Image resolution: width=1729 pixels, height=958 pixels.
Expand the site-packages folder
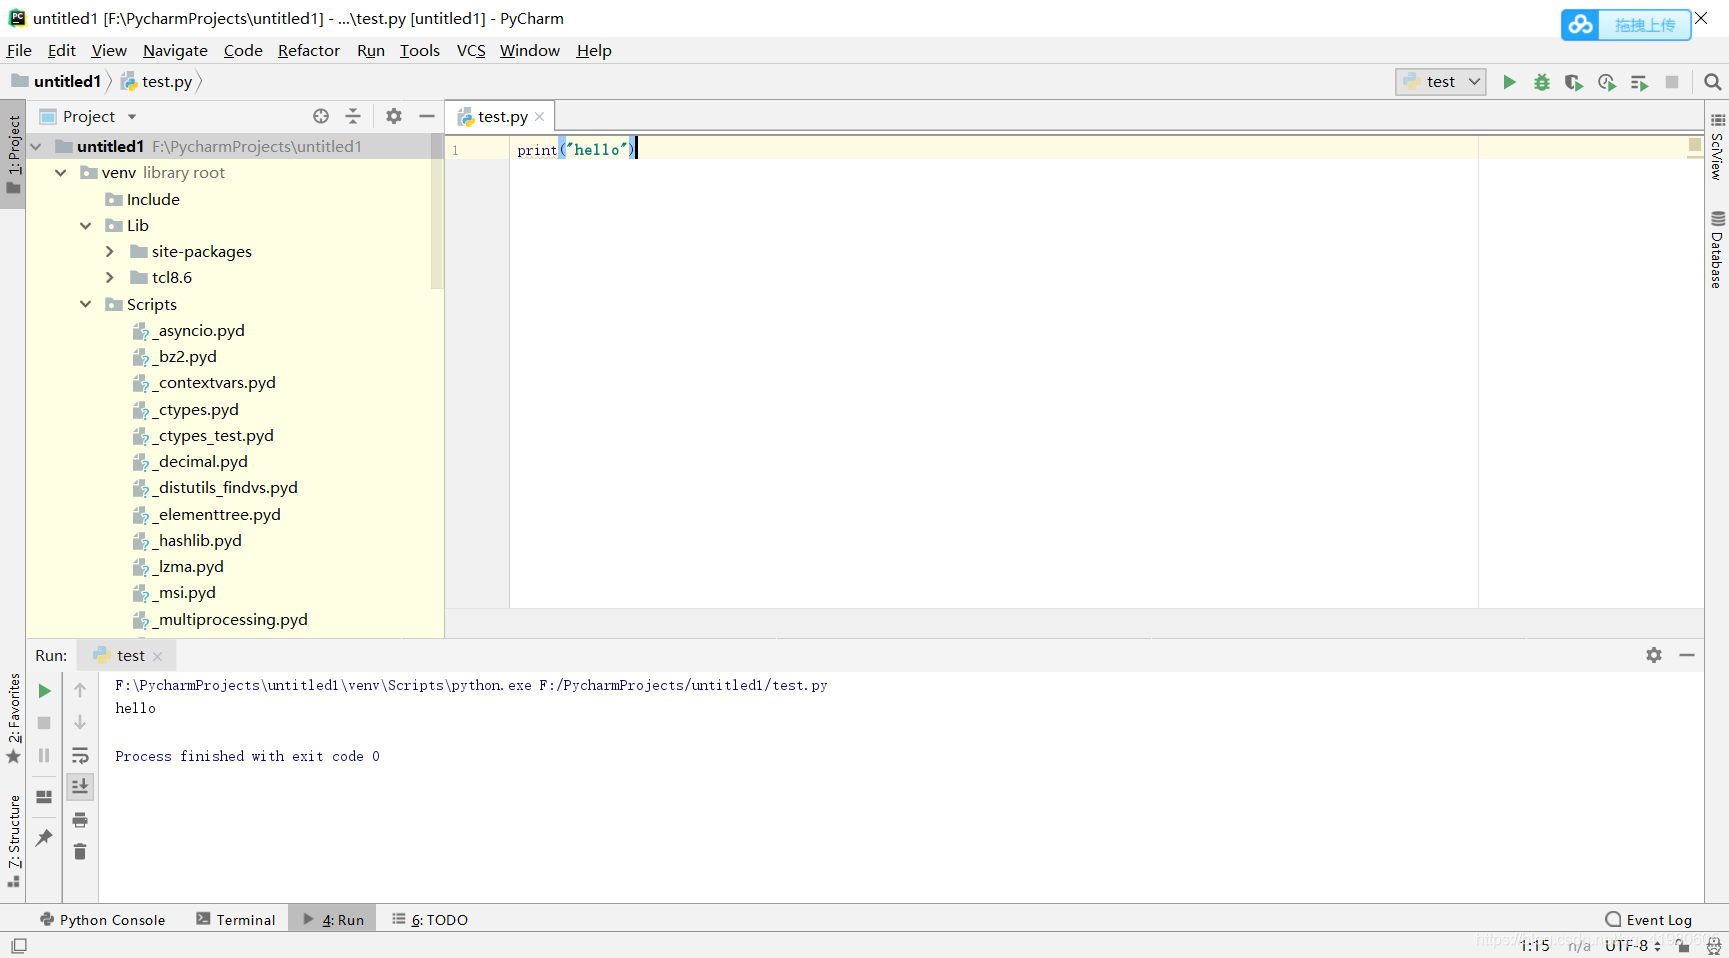(110, 251)
